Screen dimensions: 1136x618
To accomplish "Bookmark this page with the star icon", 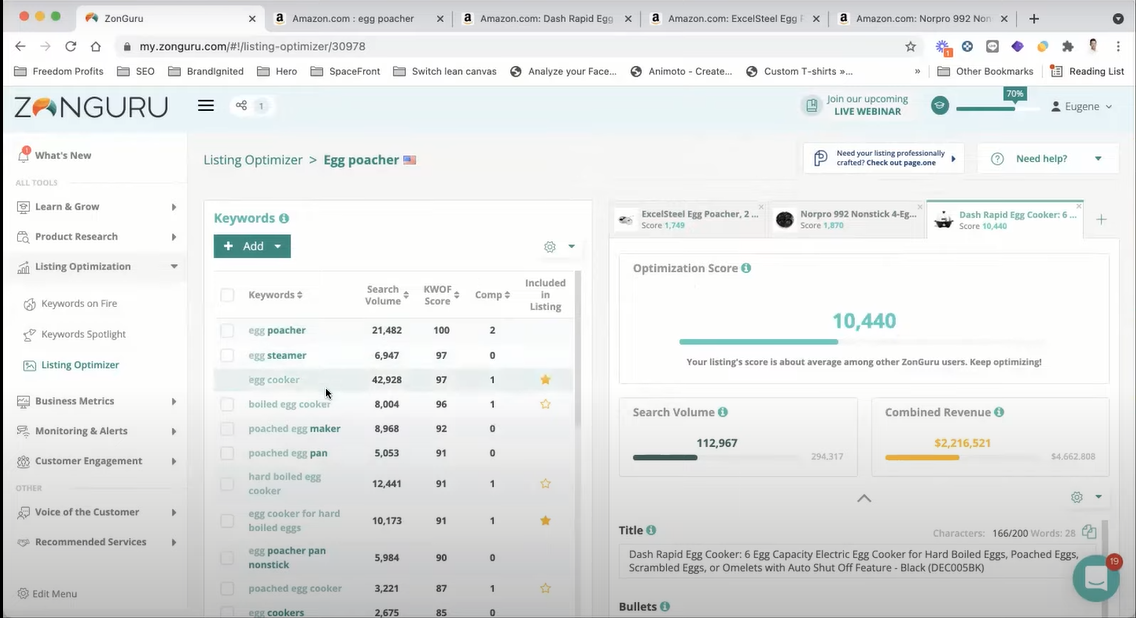I will (x=911, y=46).
